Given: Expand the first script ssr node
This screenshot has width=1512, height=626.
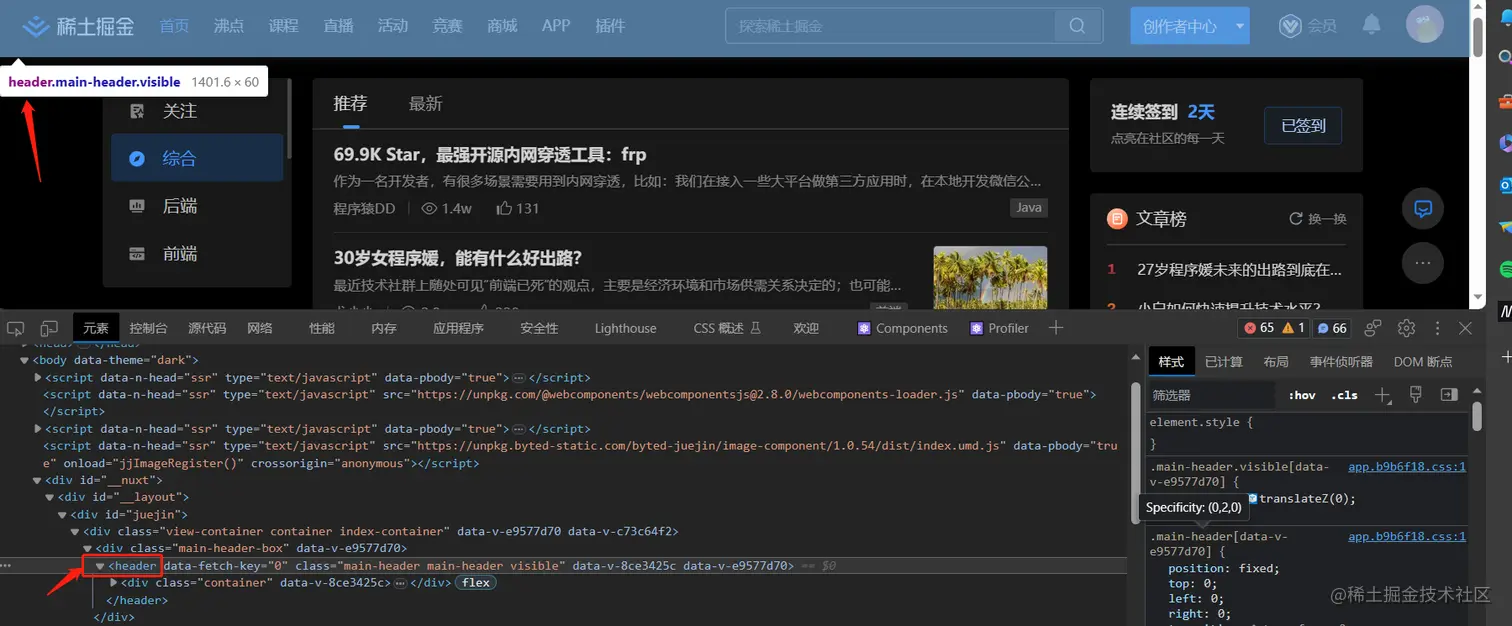Looking at the screenshot, I should pos(38,377).
